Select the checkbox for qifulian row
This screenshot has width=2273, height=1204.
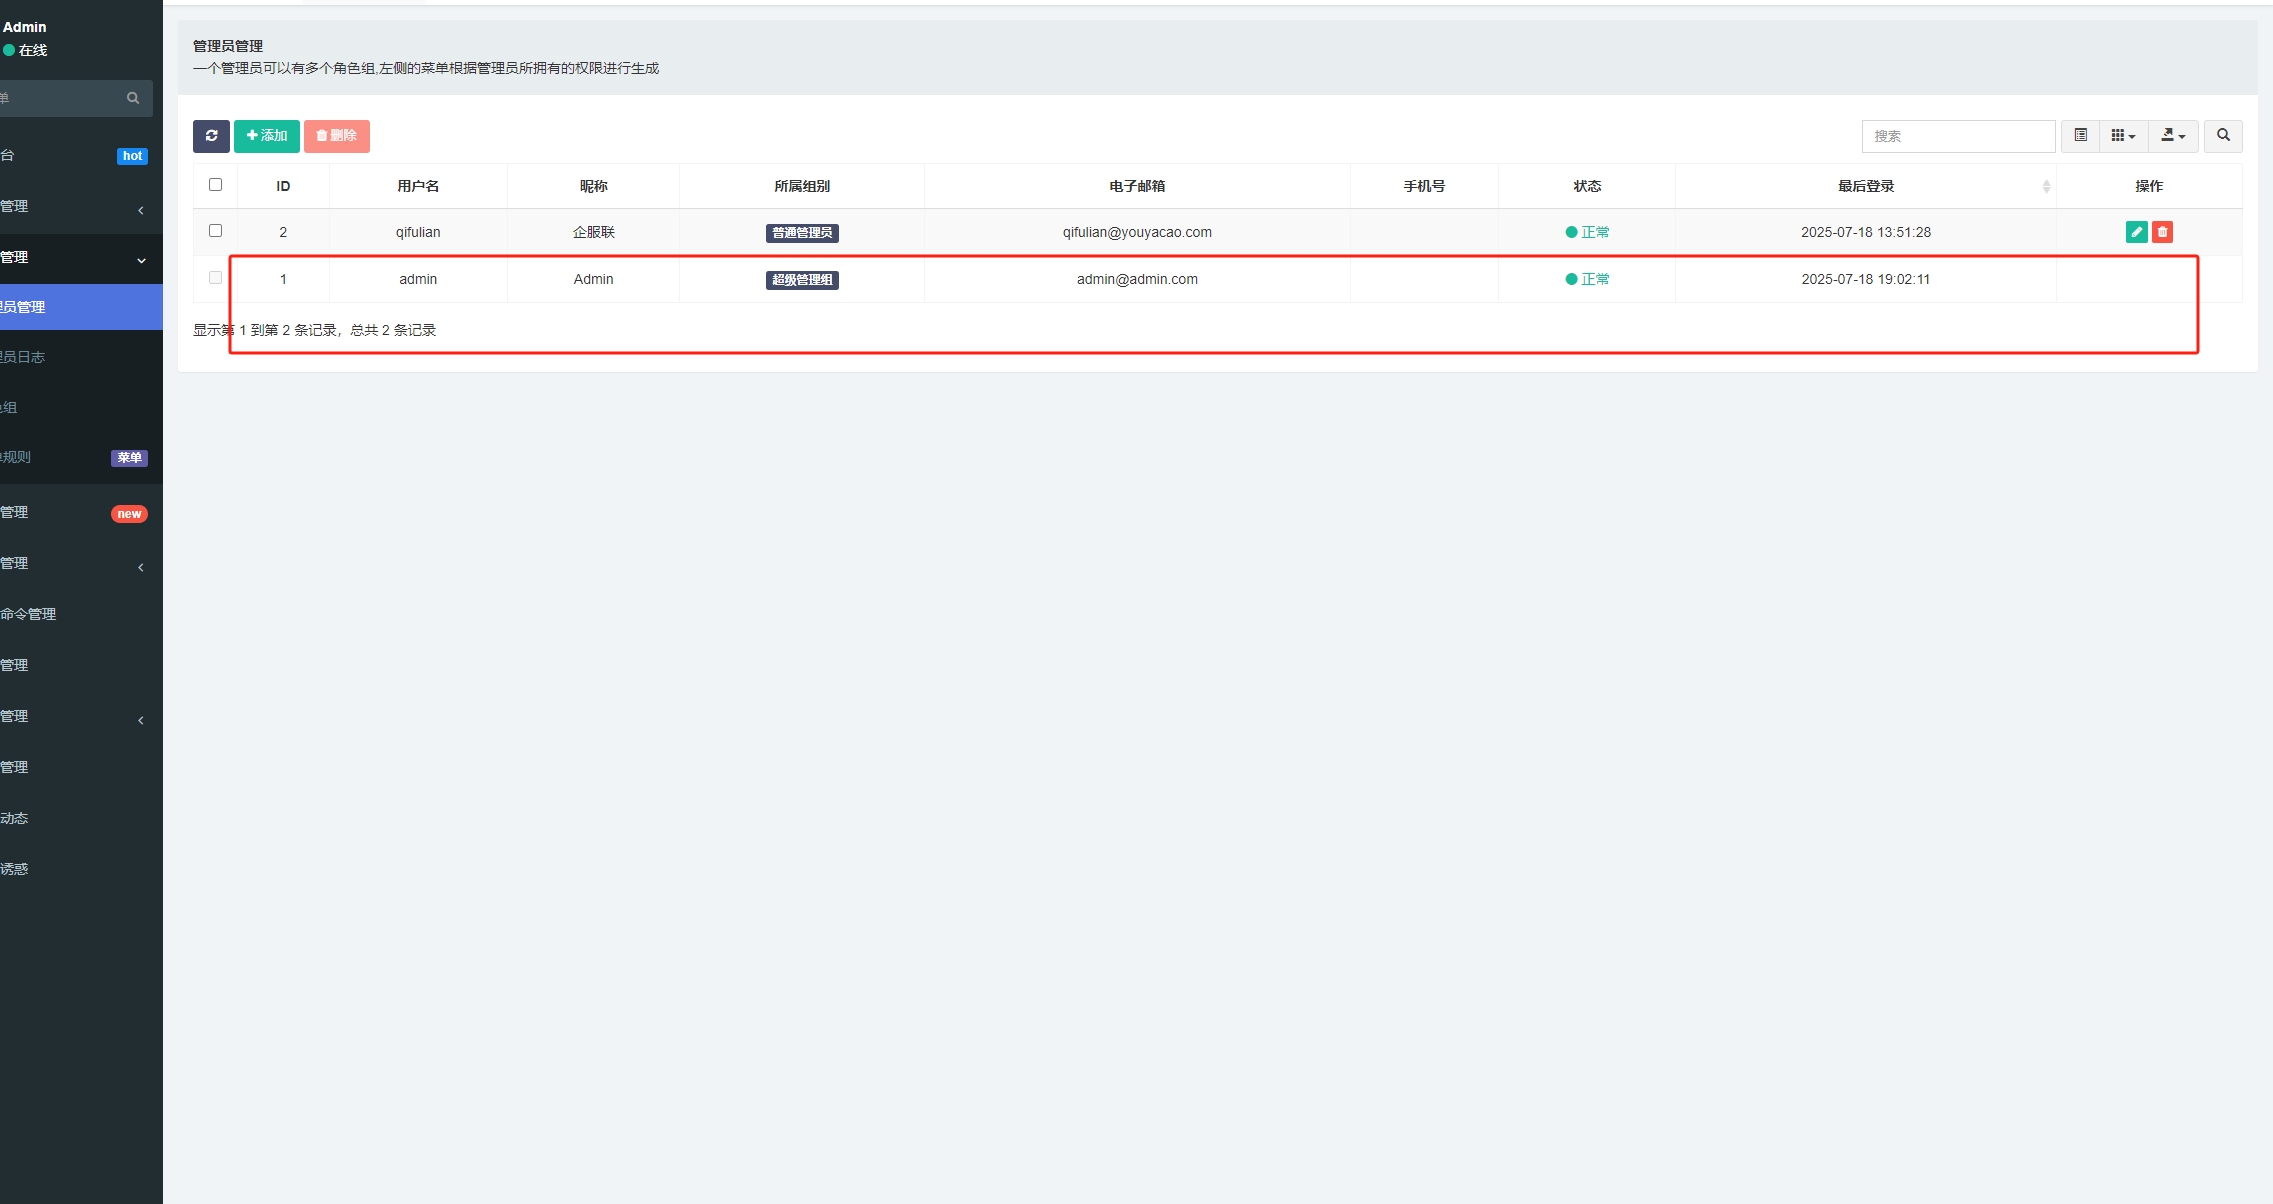point(215,231)
